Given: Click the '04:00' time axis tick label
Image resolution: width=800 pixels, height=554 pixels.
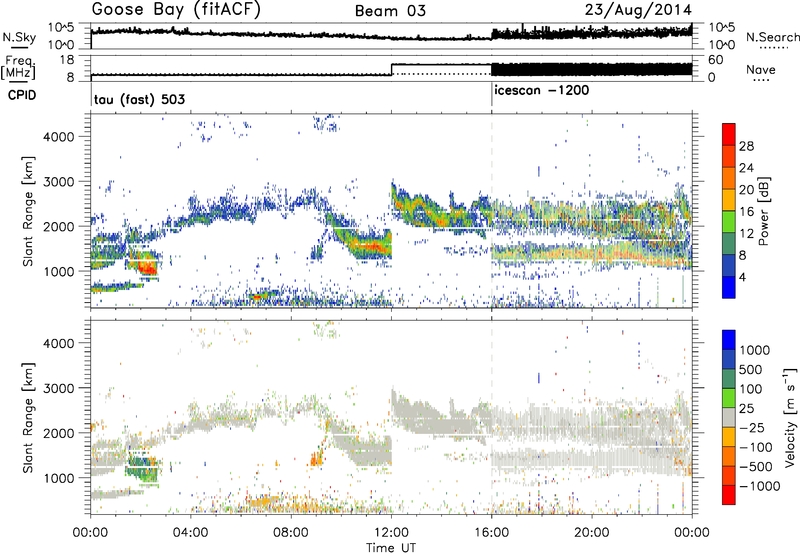Looking at the screenshot, I should pos(191,533).
